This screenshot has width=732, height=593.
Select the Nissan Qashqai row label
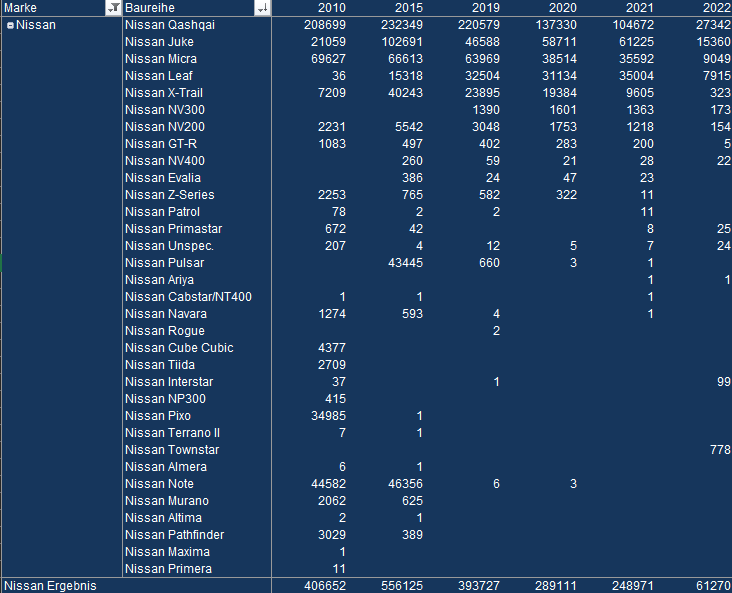click(x=170, y=25)
